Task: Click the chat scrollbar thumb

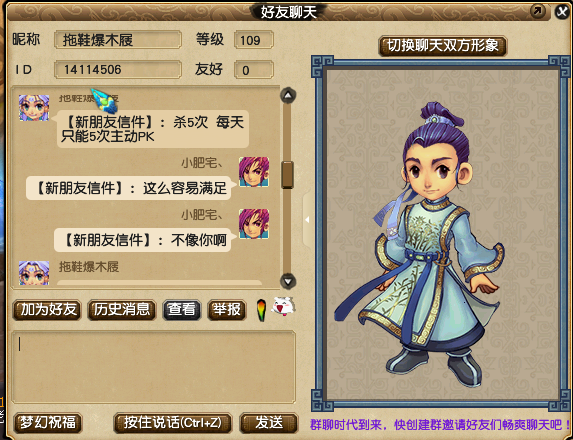Action: 288,175
